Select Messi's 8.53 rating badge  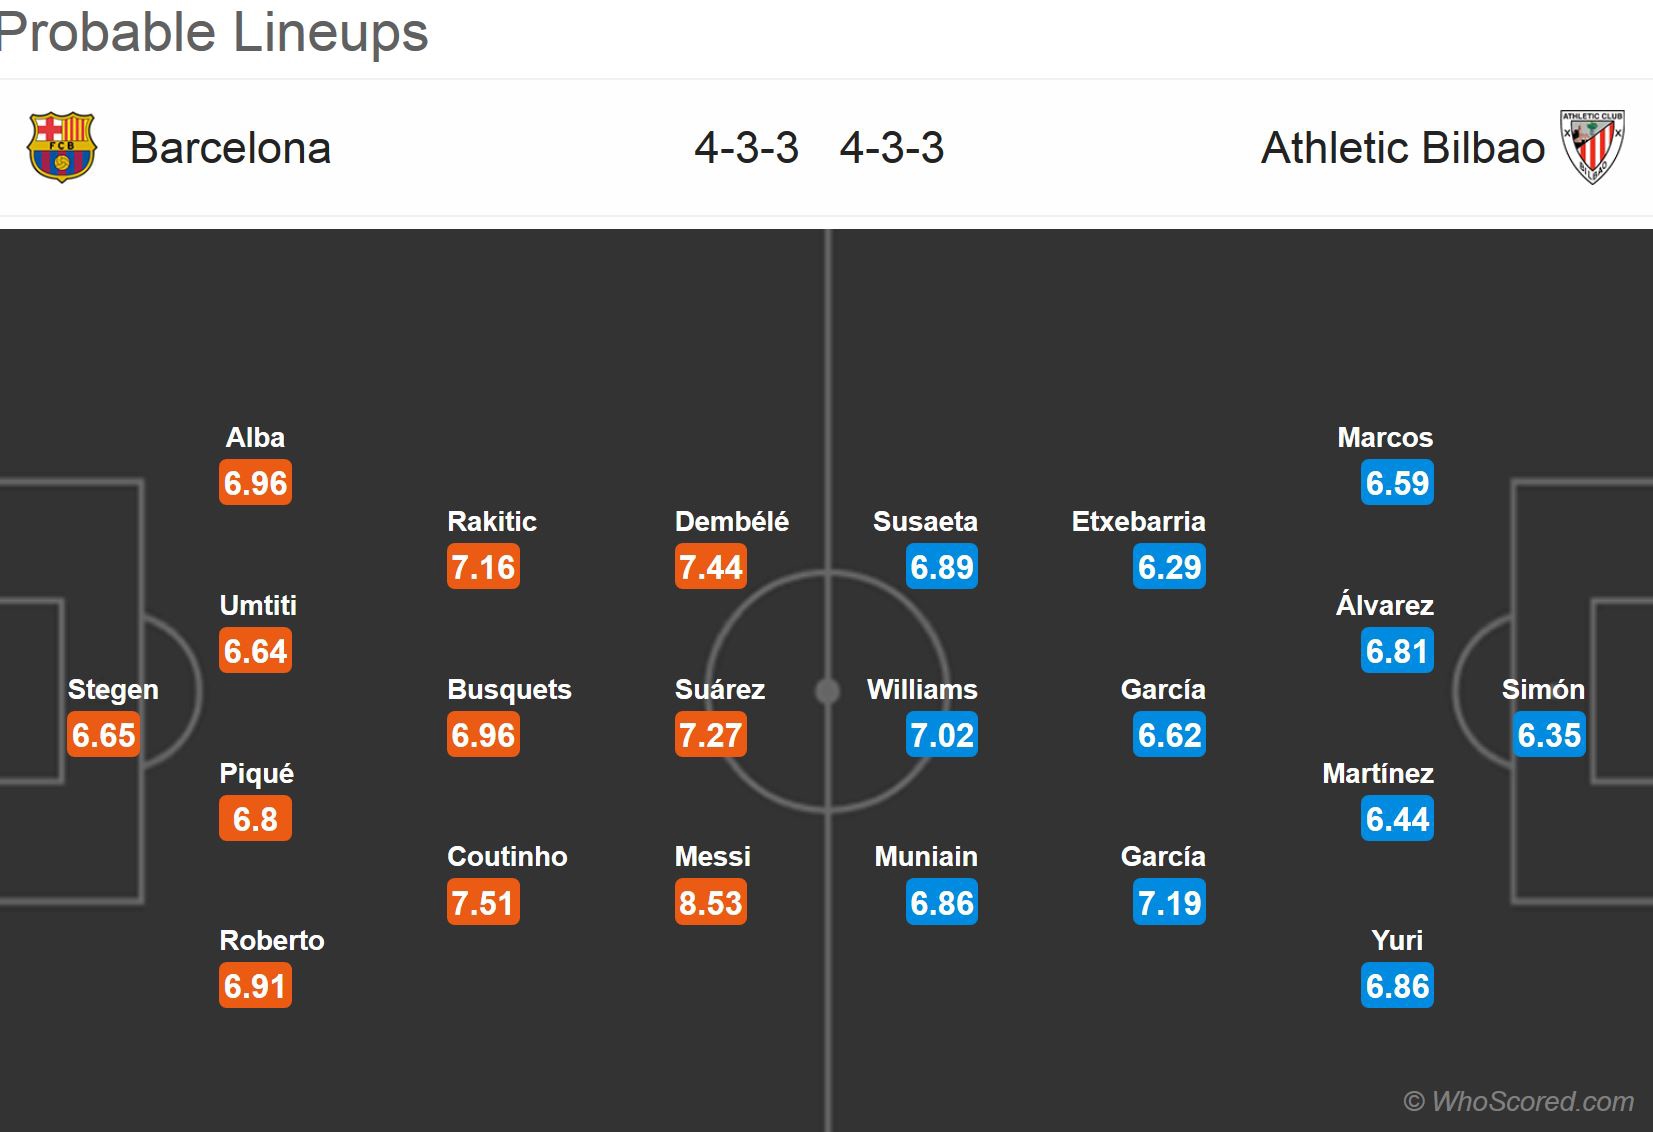[x=711, y=902]
